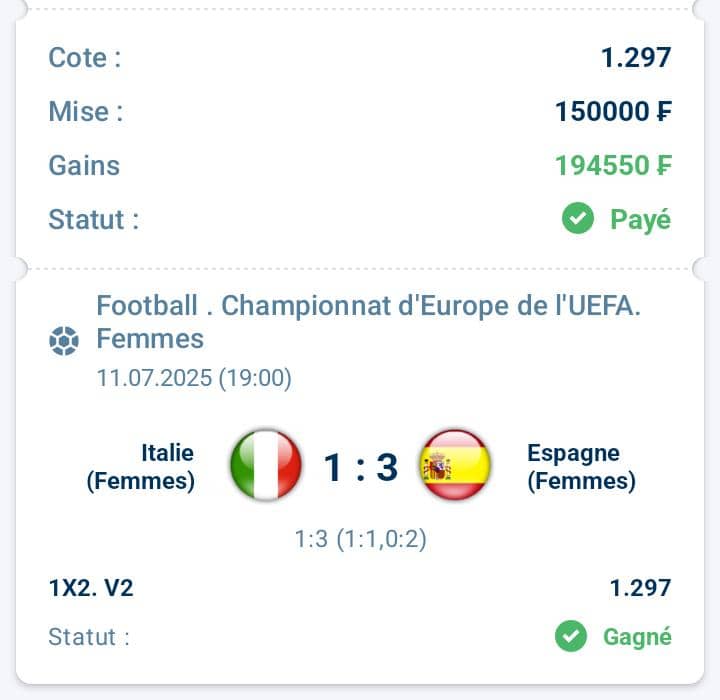Tap the football sport icon
This screenshot has height=700, width=720.
[64, 341]
